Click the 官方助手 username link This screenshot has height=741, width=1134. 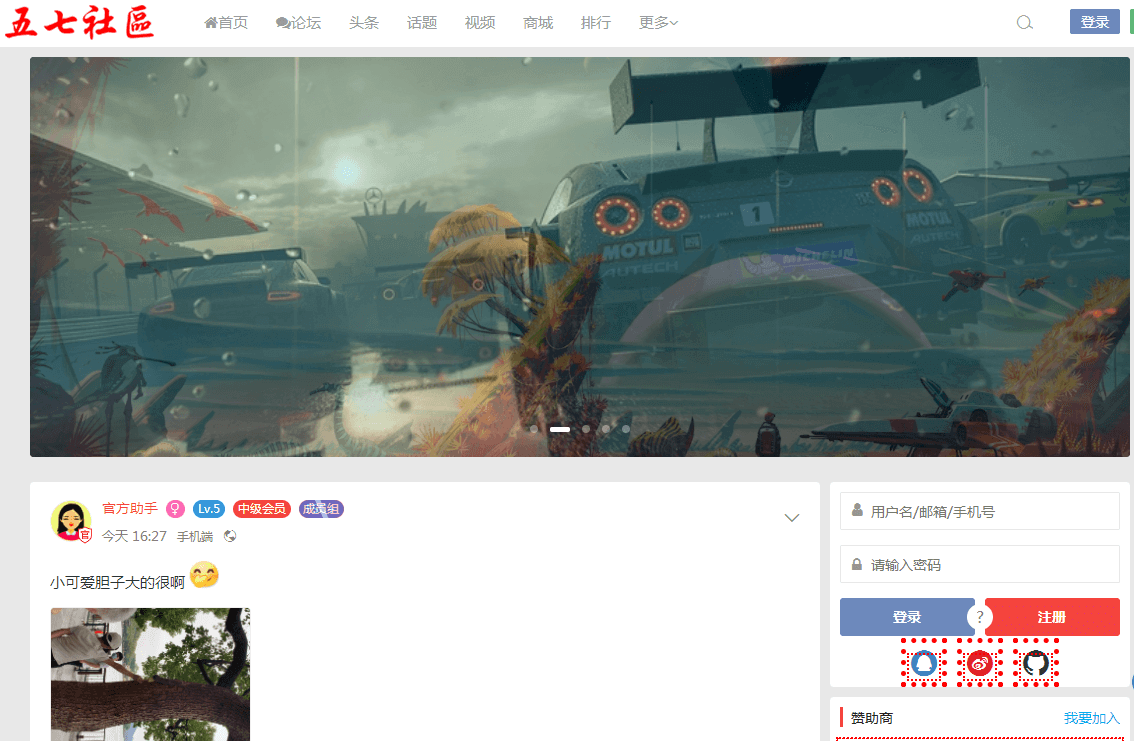pyautogui.click(x=129, y=508)
